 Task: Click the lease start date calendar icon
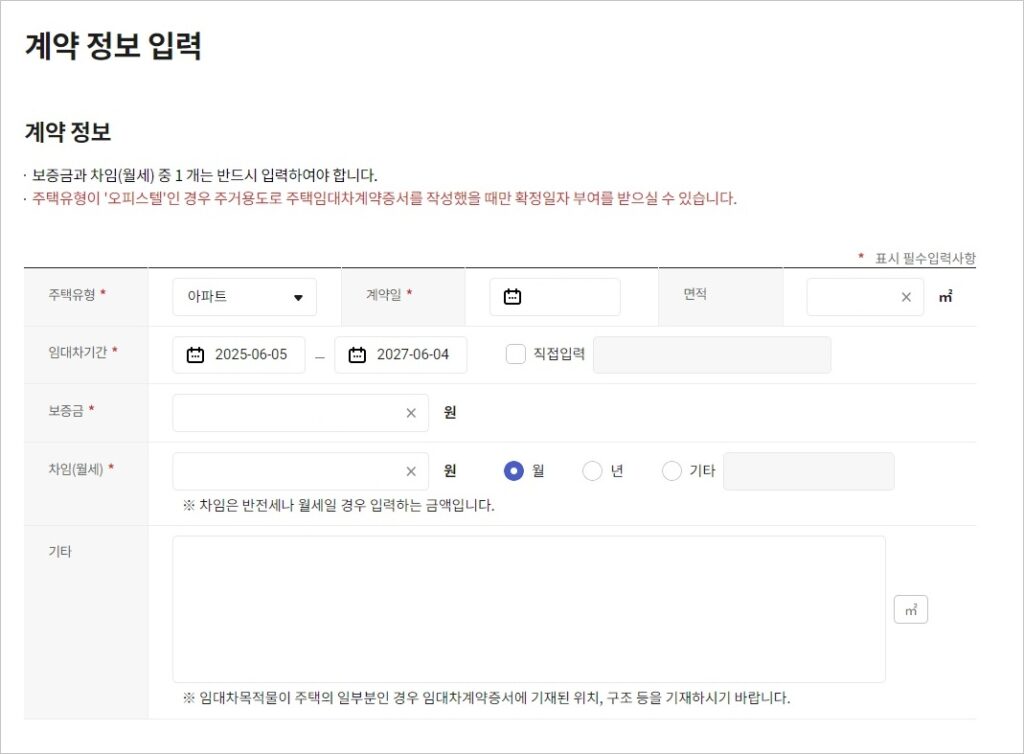coord(196,355)
